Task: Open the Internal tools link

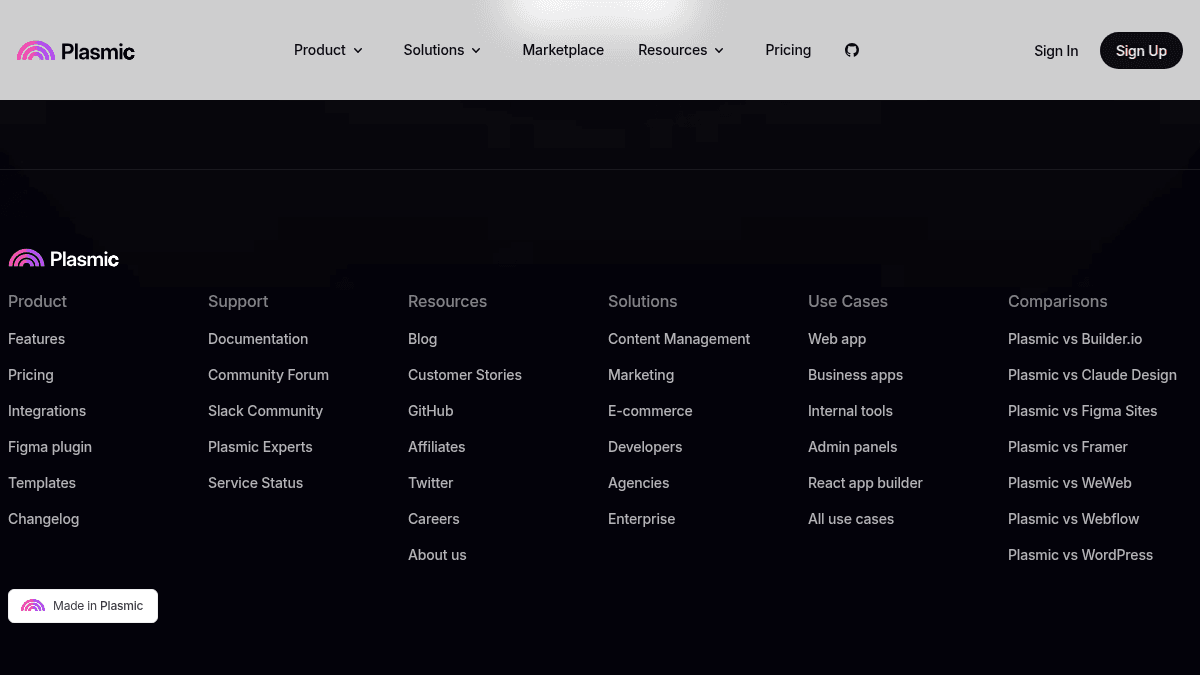Action: [850, 411]
